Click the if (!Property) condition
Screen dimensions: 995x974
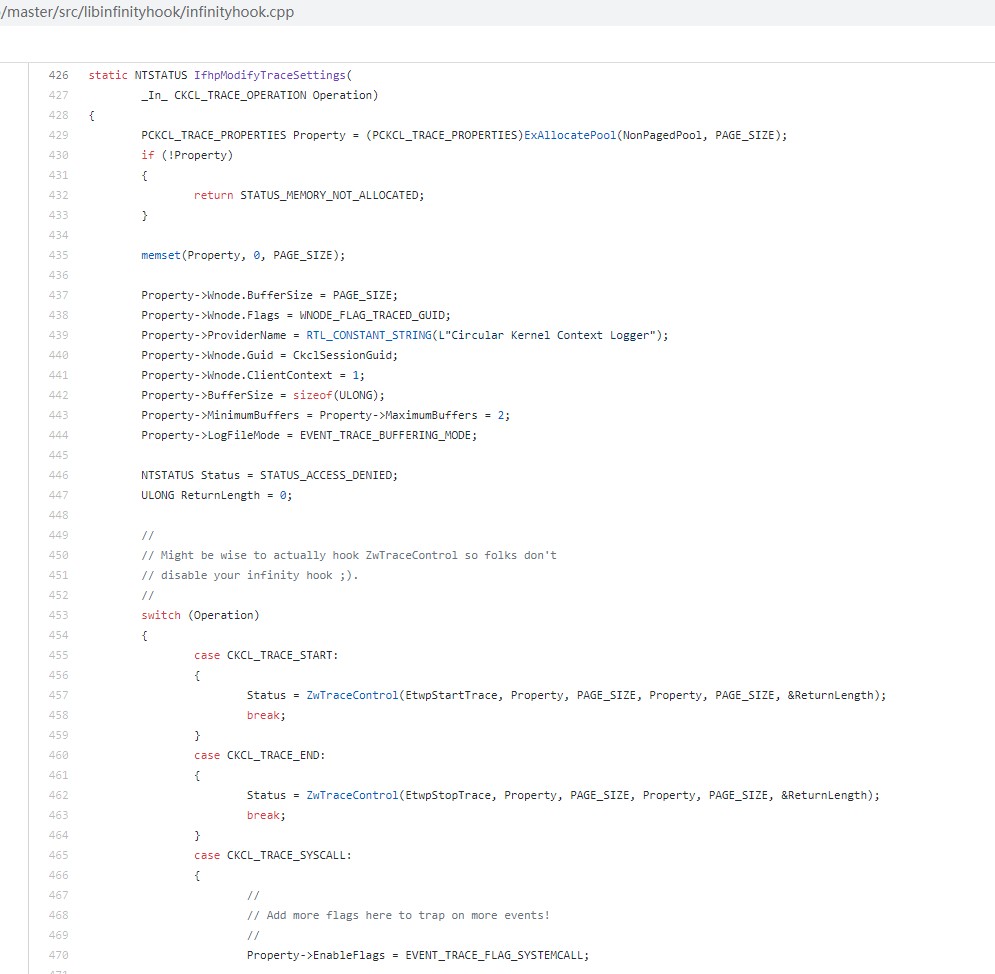pos(187,155)
